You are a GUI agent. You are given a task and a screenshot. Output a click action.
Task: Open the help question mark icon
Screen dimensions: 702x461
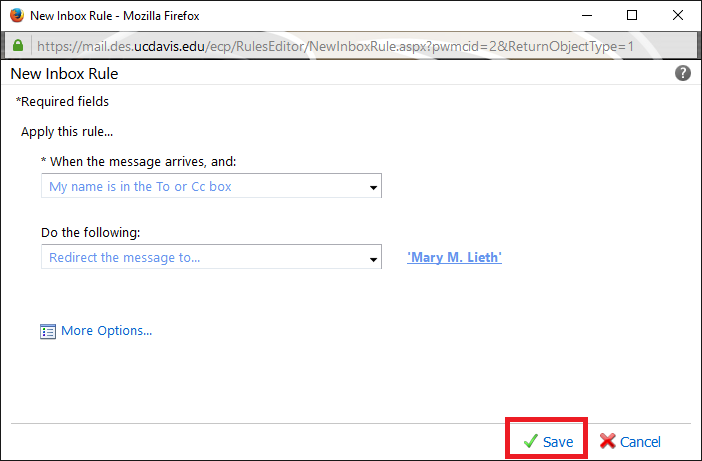tap(682, 73)
